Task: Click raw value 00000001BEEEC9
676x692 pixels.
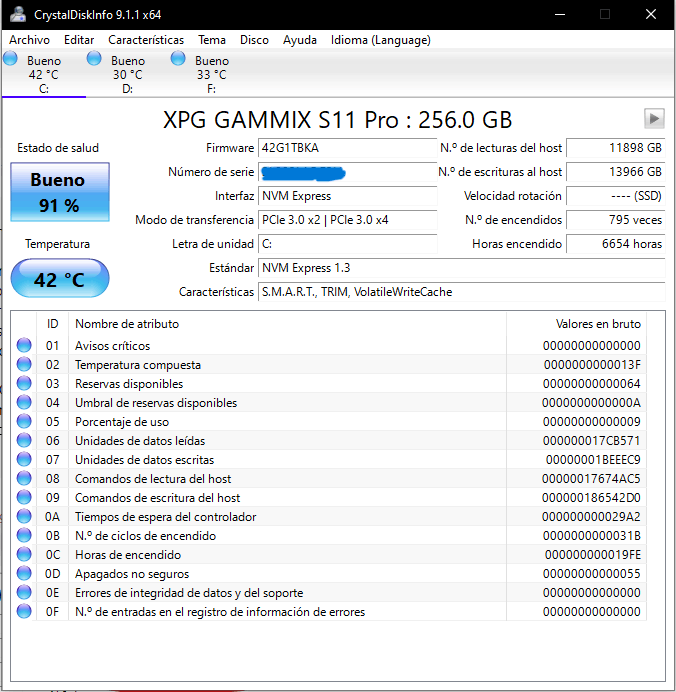Action: [593, 460]
